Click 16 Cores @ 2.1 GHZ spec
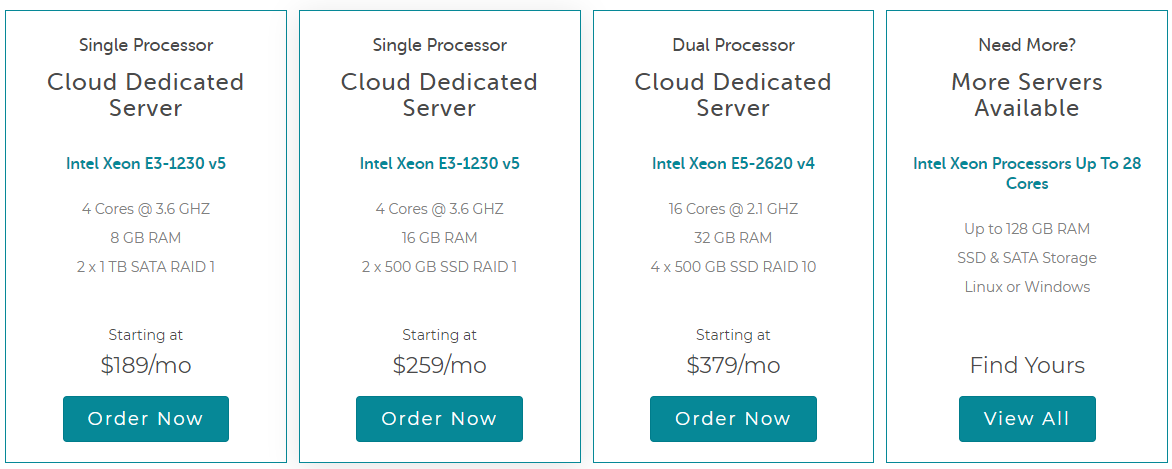 pyautogui.click(x=733, y=209)
